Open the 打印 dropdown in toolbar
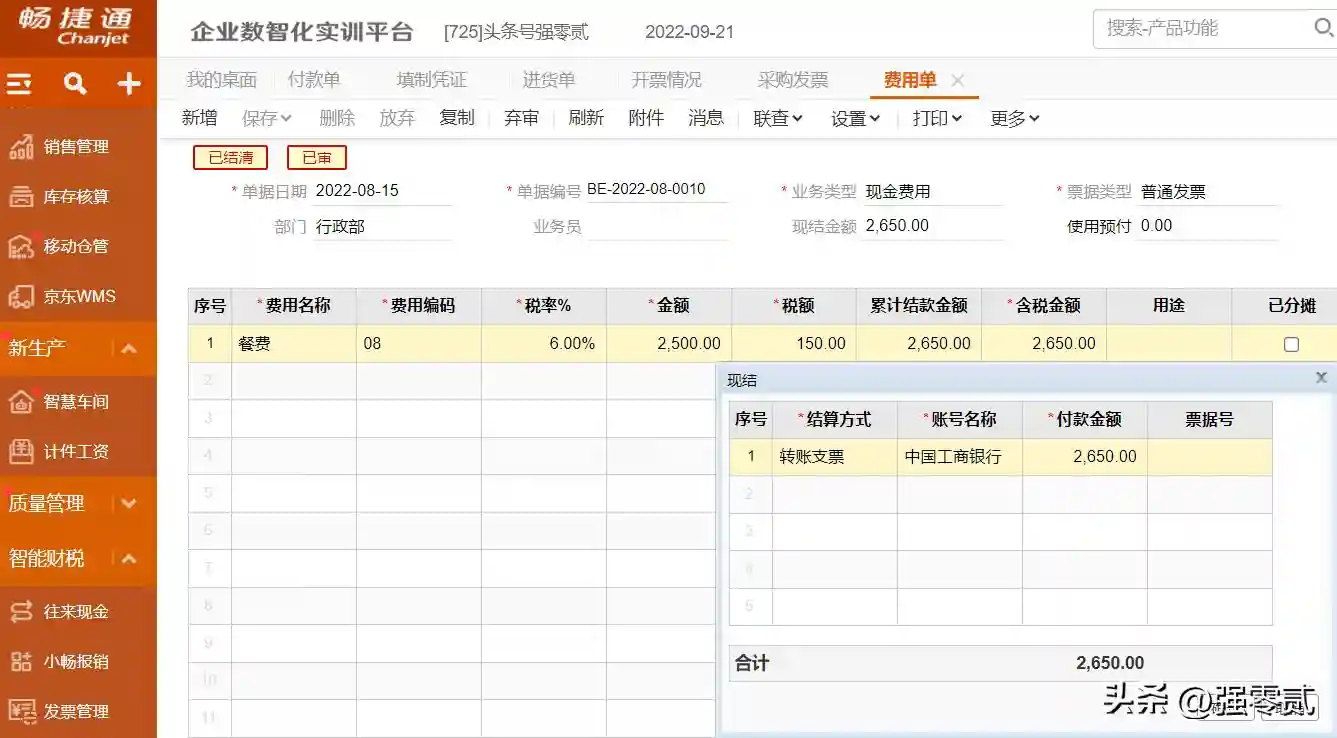 click(x=937, y=119)
